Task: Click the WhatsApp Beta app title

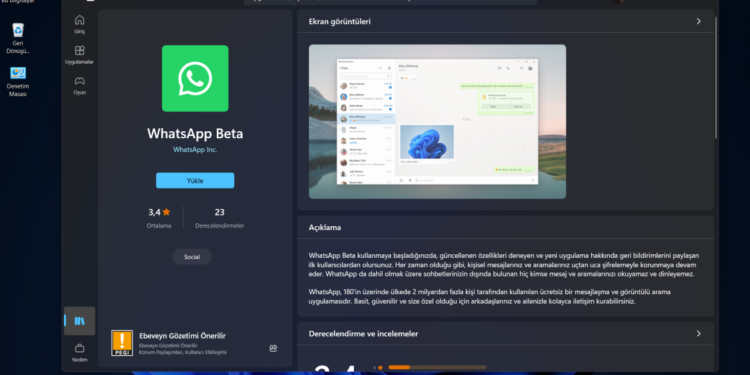Action: pyautogui.click(x=195, y=133)
